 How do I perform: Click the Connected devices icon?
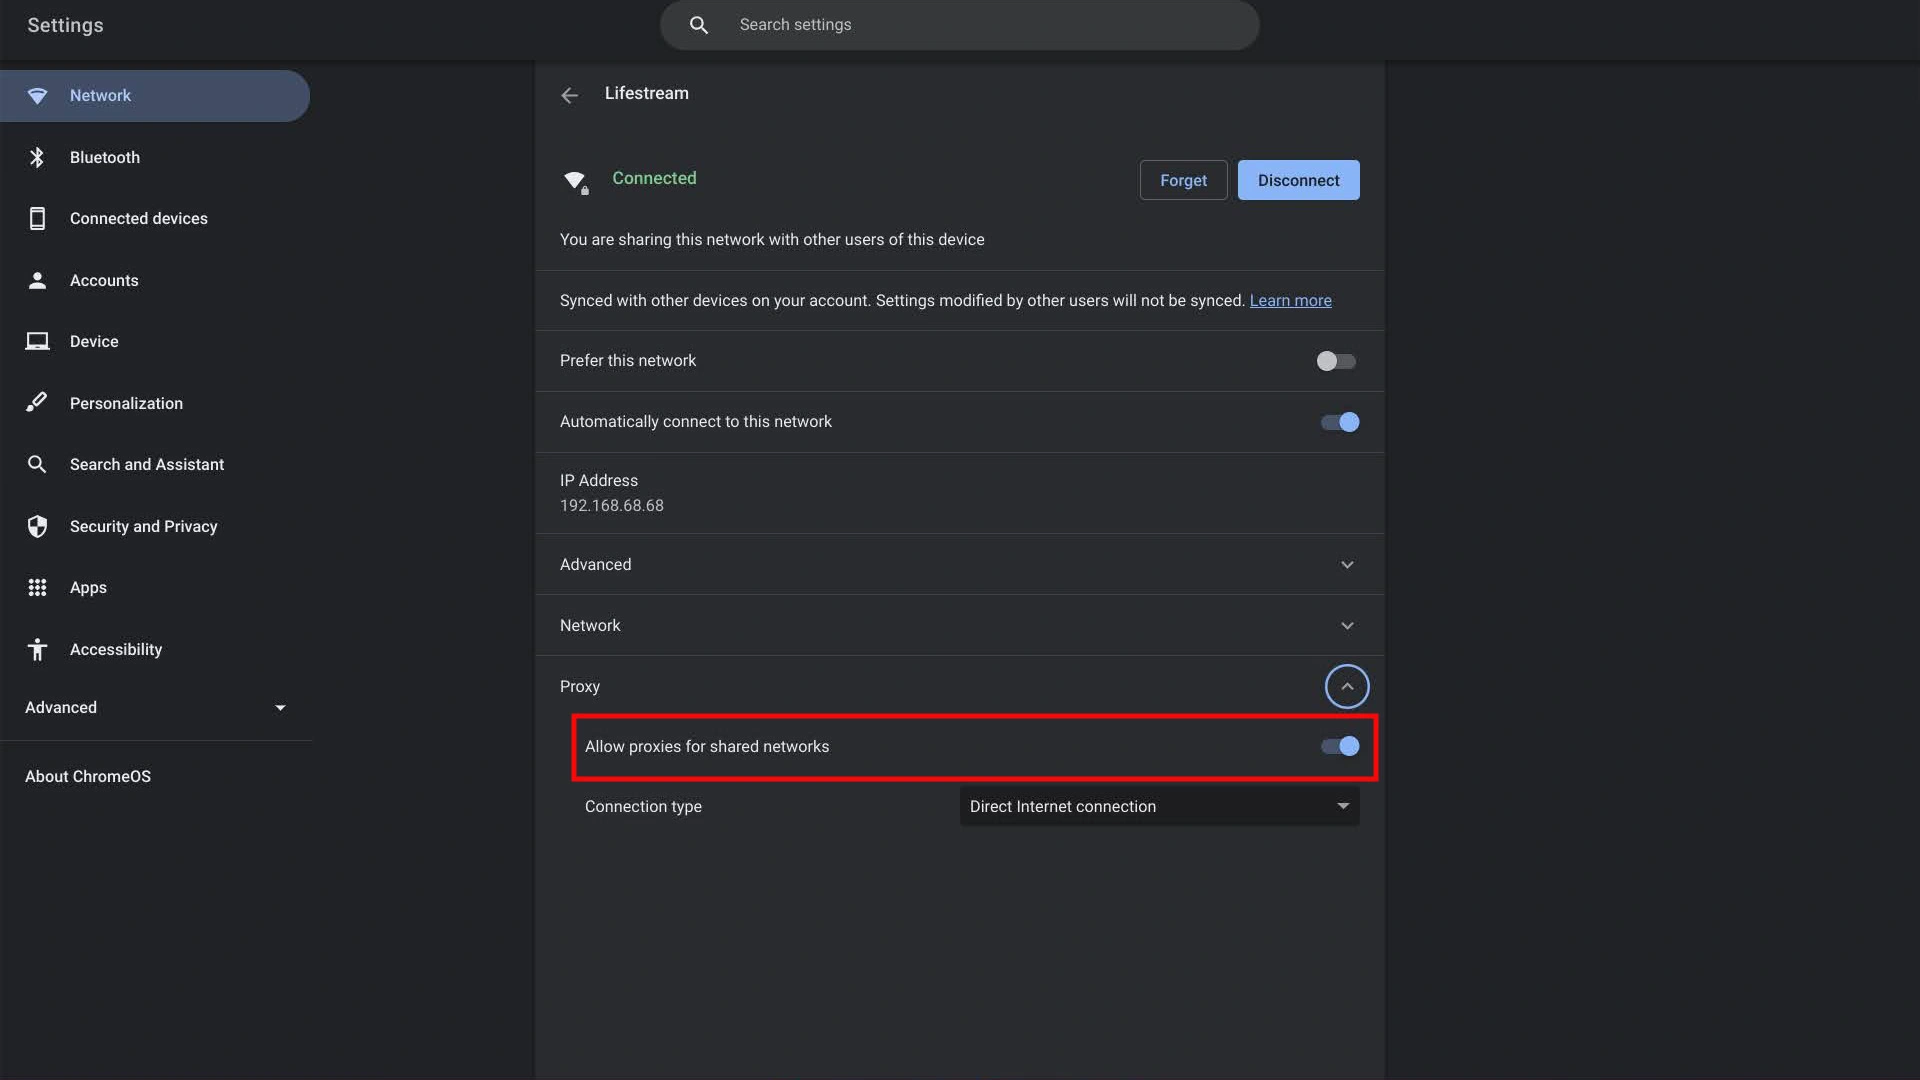click(37, 218)
